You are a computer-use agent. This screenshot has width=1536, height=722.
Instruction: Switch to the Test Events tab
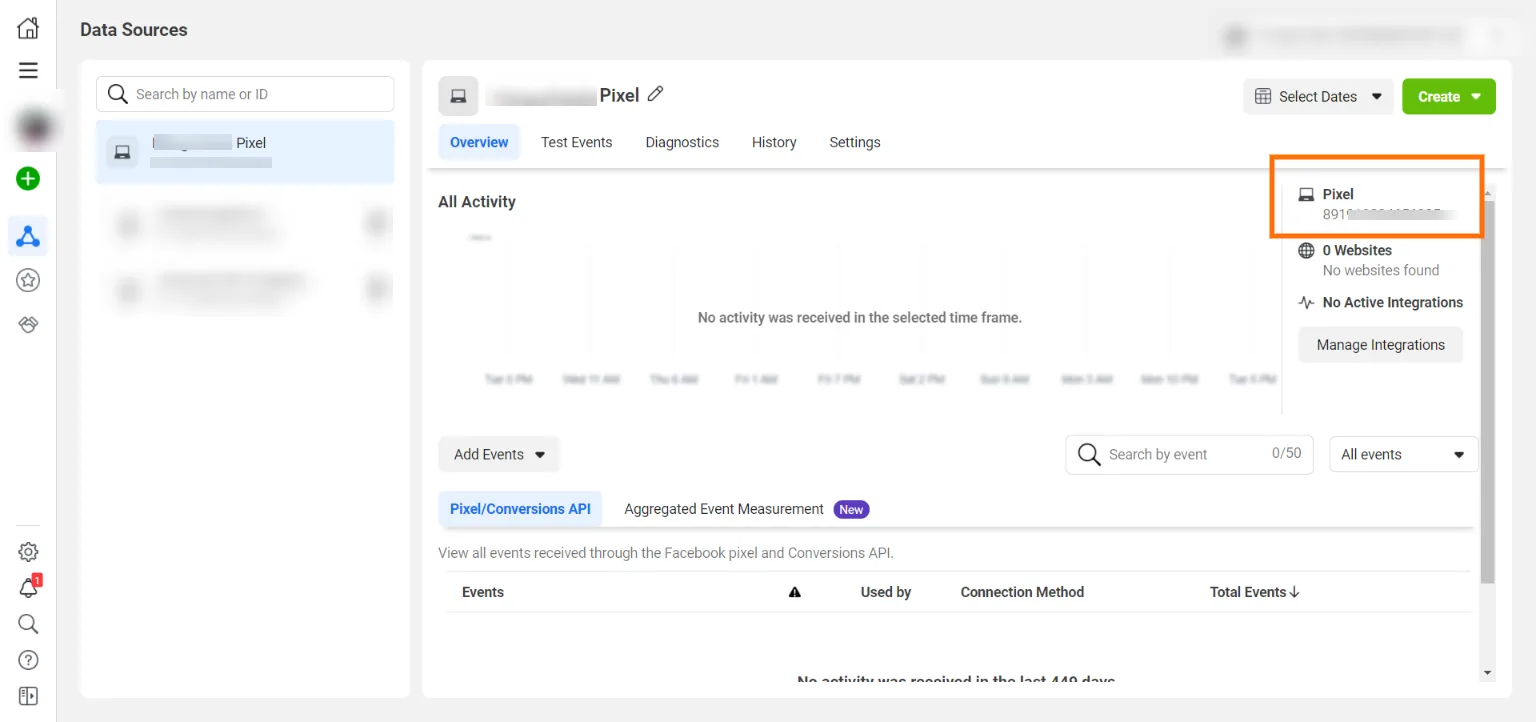tap(576, 142)
